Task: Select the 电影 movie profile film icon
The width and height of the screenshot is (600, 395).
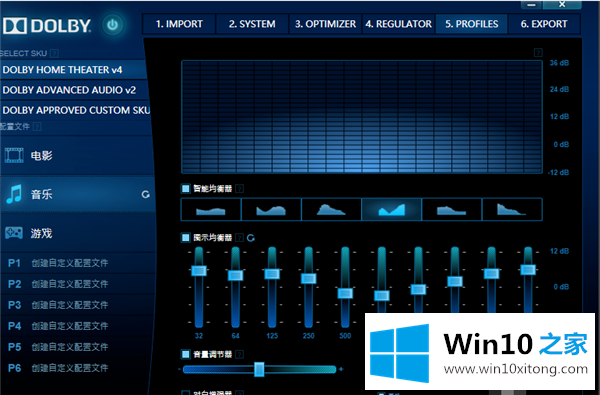Action: [x=14, y=155]
